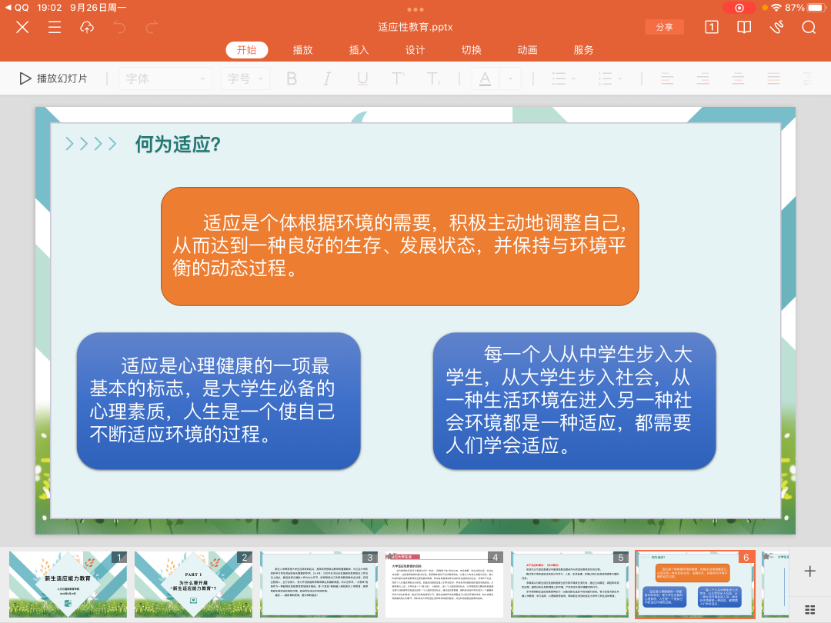Viewport: 831px width, 623px height.
Task: Toggle underline formatting
Action: point(362,78)
